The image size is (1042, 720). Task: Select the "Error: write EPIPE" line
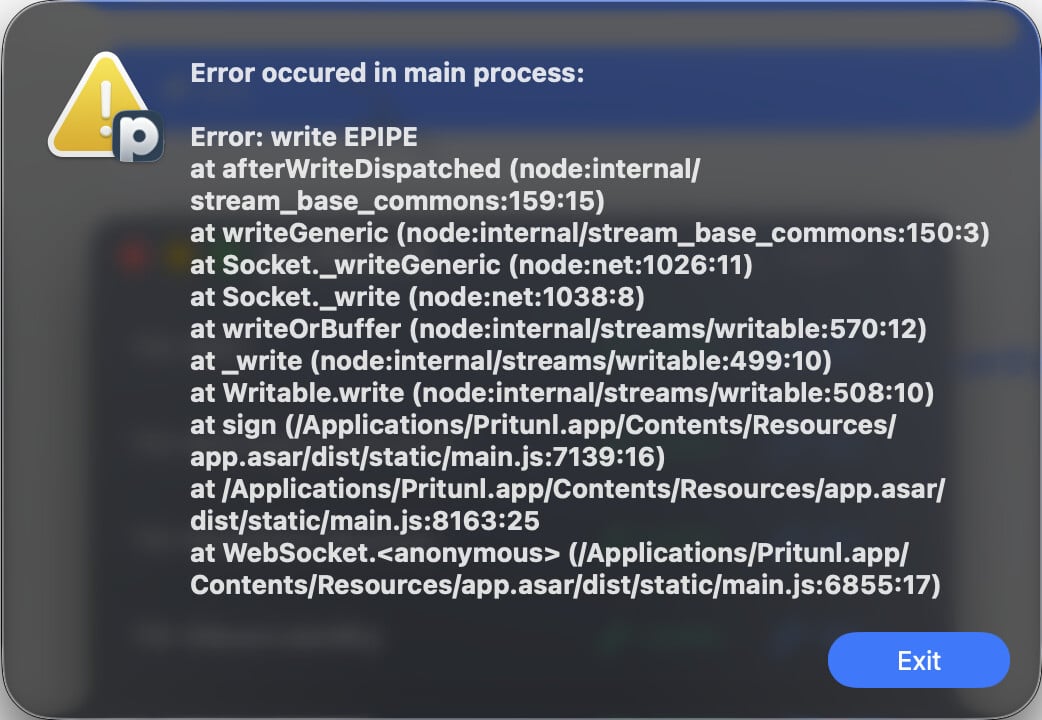click(304, 137)
